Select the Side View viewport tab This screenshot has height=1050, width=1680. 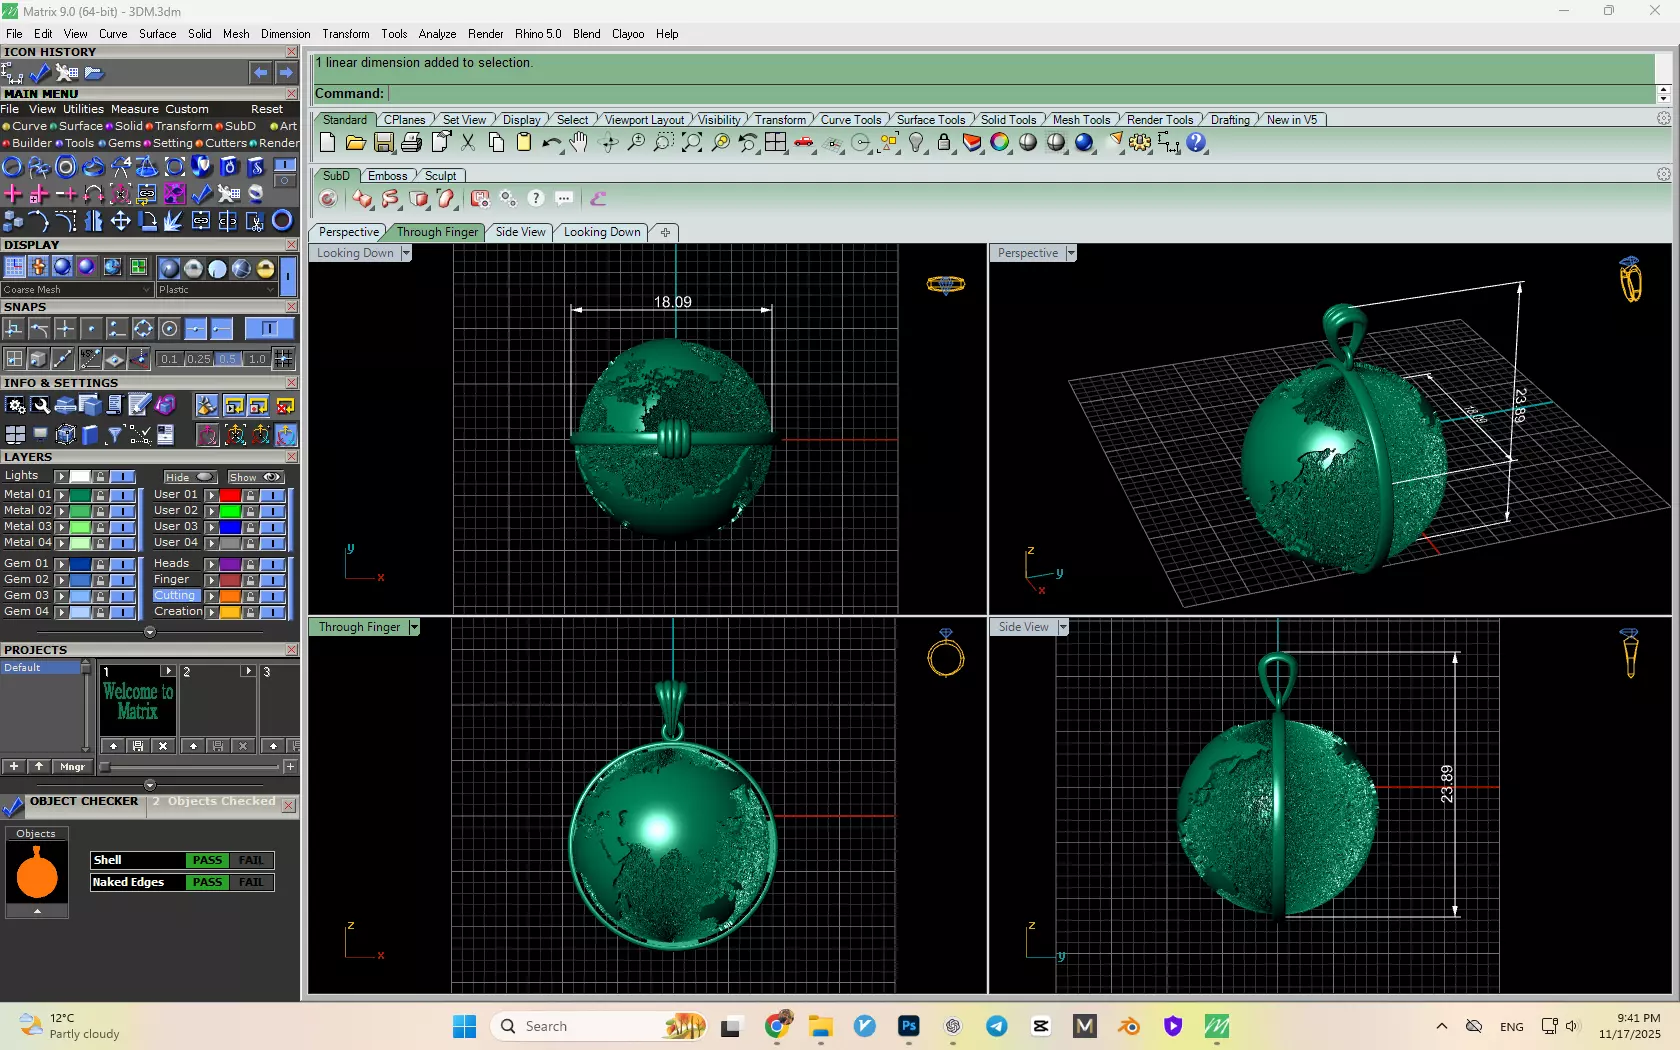[x=520, y=232]
